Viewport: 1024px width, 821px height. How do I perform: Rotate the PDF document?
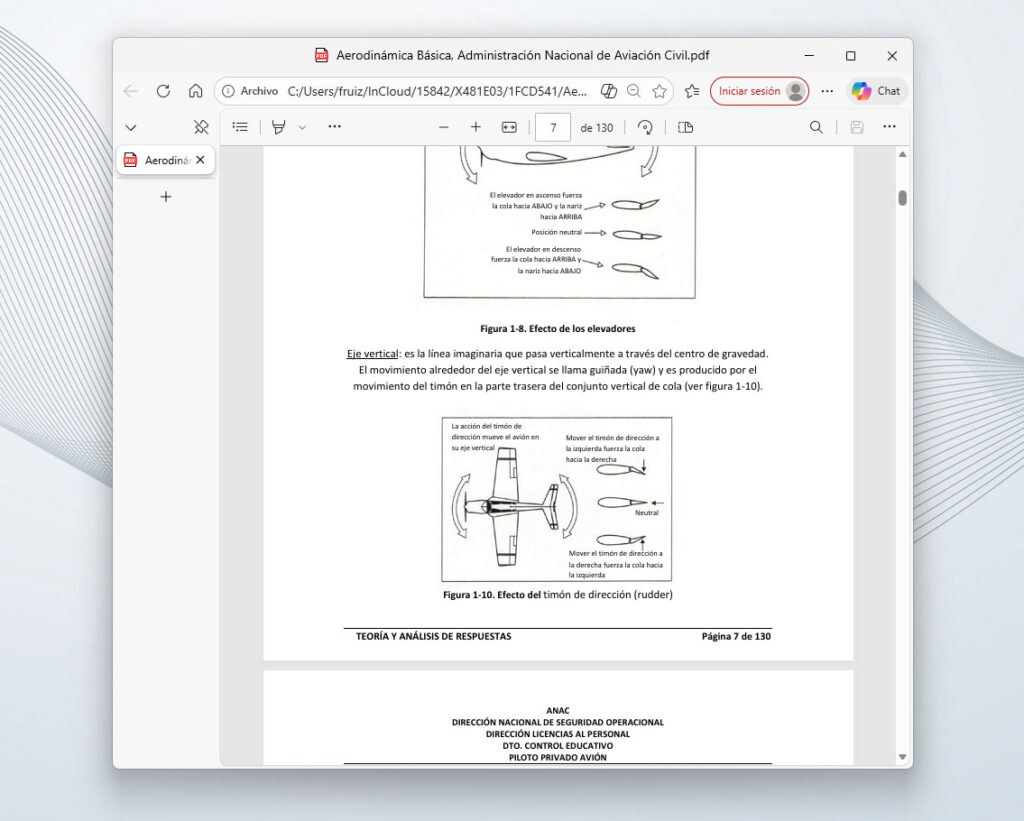tap(645, 127)
